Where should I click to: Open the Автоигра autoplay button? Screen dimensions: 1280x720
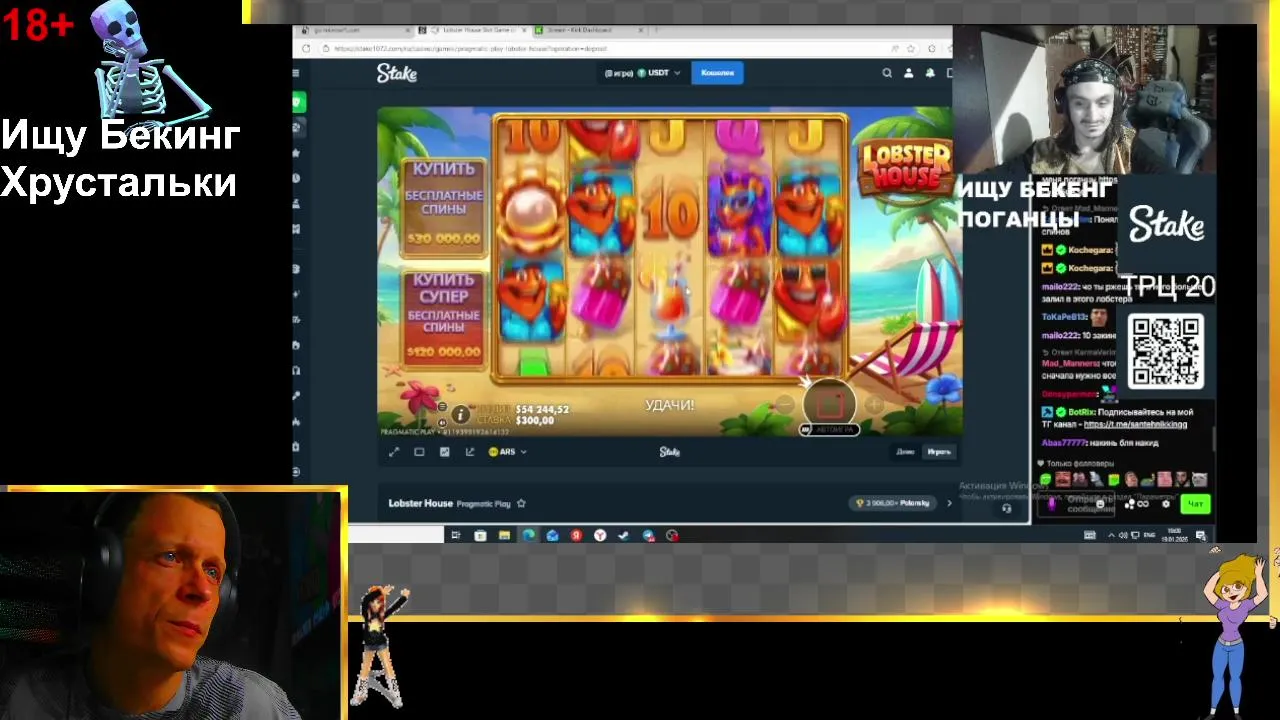coord(828,430)
